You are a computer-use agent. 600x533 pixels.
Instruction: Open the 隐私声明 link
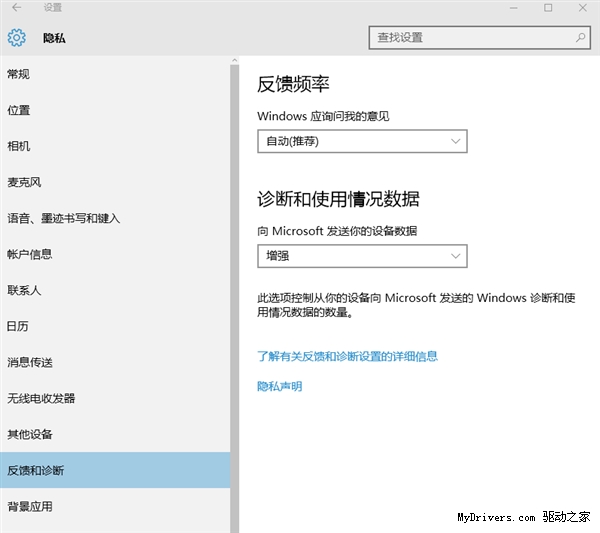pos(280,386)
